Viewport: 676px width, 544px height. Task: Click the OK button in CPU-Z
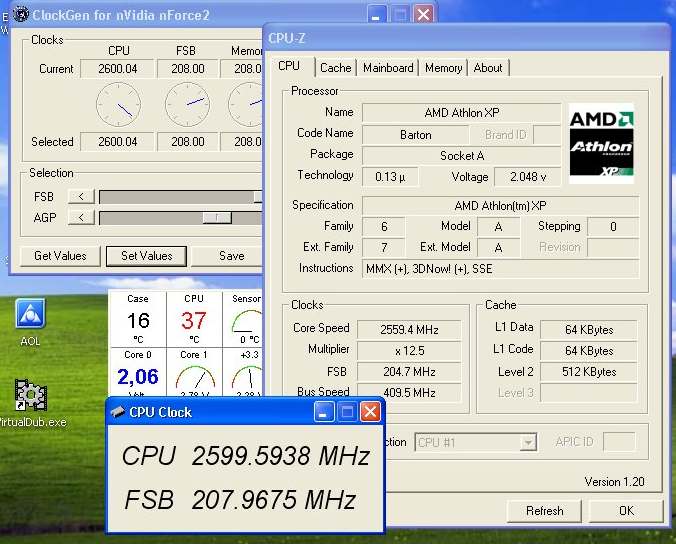626,511
